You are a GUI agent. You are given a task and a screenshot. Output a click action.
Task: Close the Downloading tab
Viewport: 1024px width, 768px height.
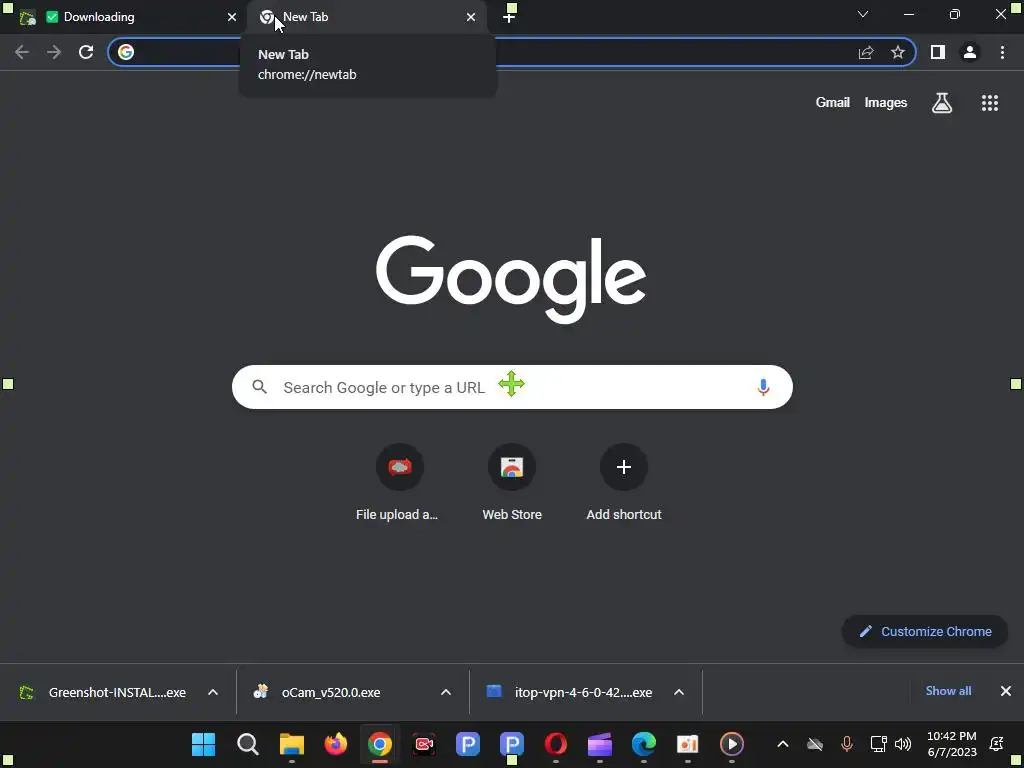[x=232, y=17]
